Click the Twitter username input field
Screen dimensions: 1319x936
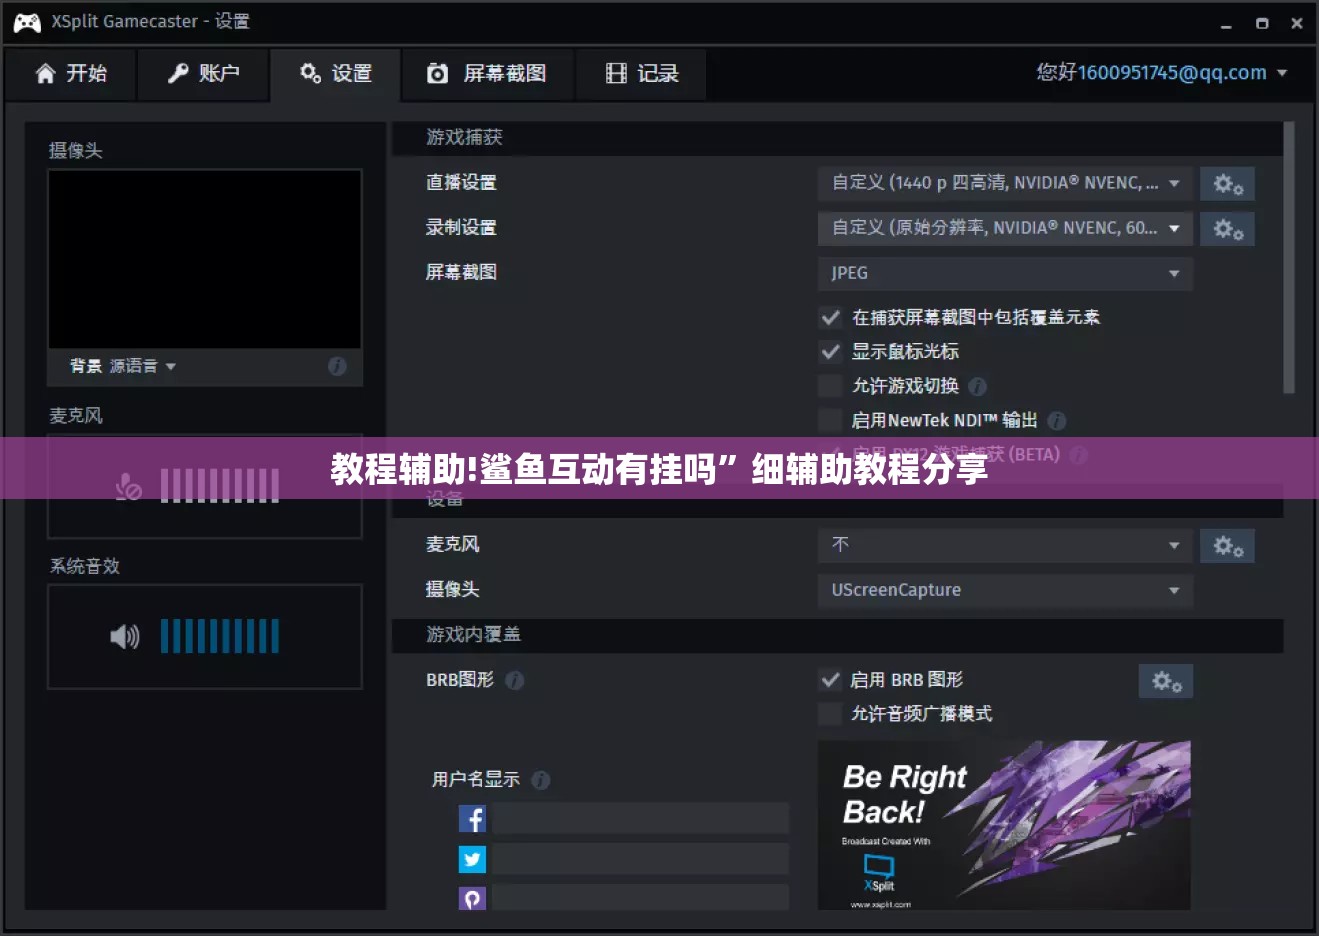640,859
